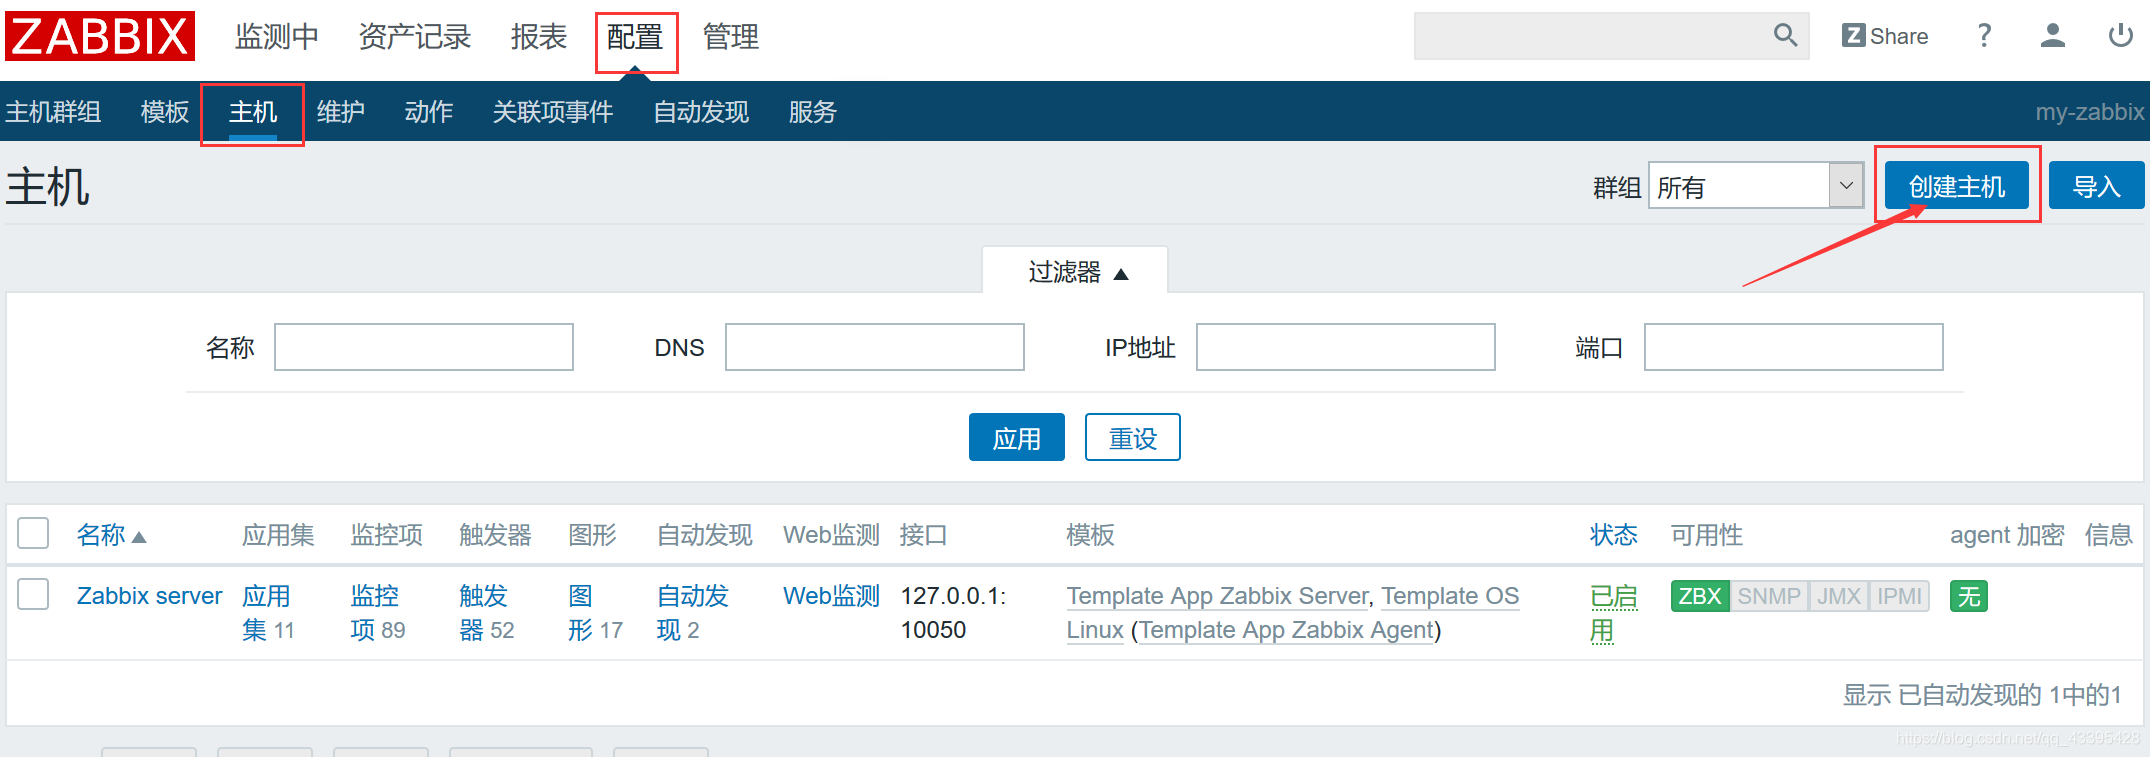The image size is (2150, 757).
Task: Open 应用集 11 link for Zabbix server
Action: click(x=268, y=613)
